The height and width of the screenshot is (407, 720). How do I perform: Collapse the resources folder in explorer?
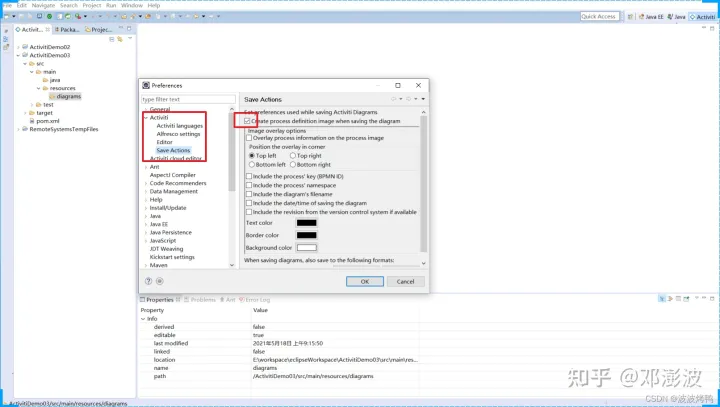pos(39,88)
